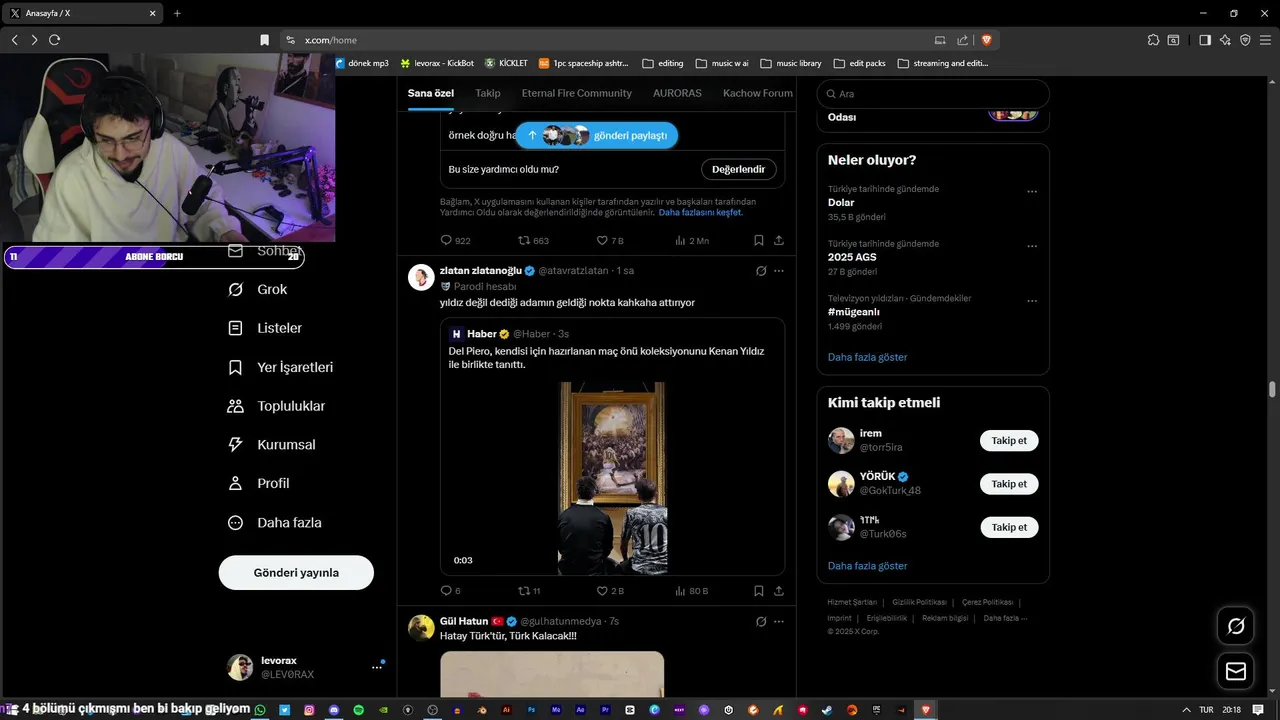
Task: Expand Daha fazla in left navigation
Action: pos(275,522)
